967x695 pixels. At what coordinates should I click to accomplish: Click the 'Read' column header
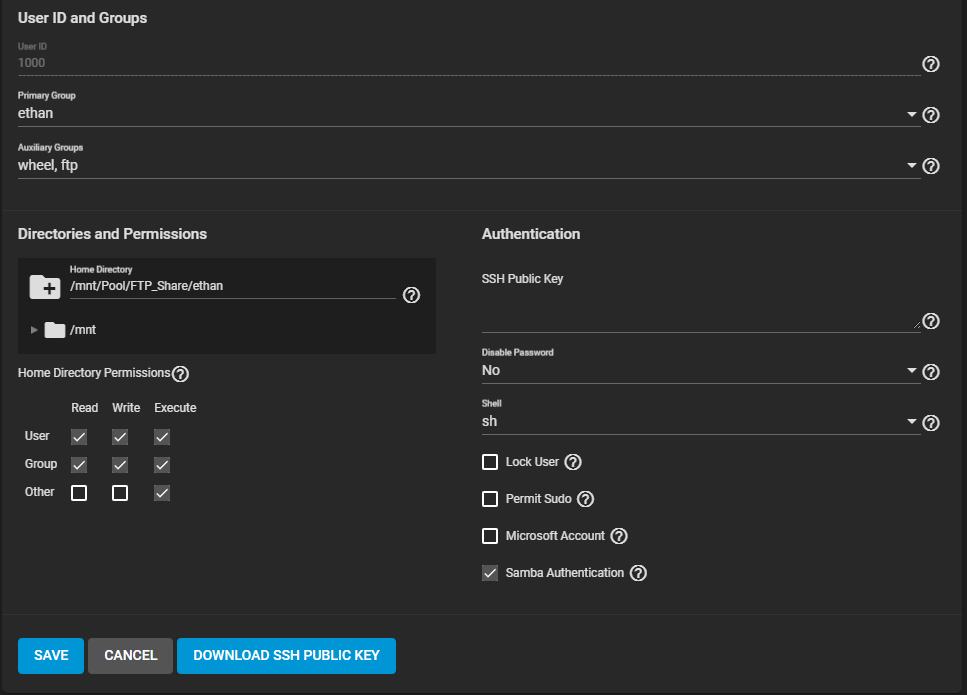tap(84, 408)
